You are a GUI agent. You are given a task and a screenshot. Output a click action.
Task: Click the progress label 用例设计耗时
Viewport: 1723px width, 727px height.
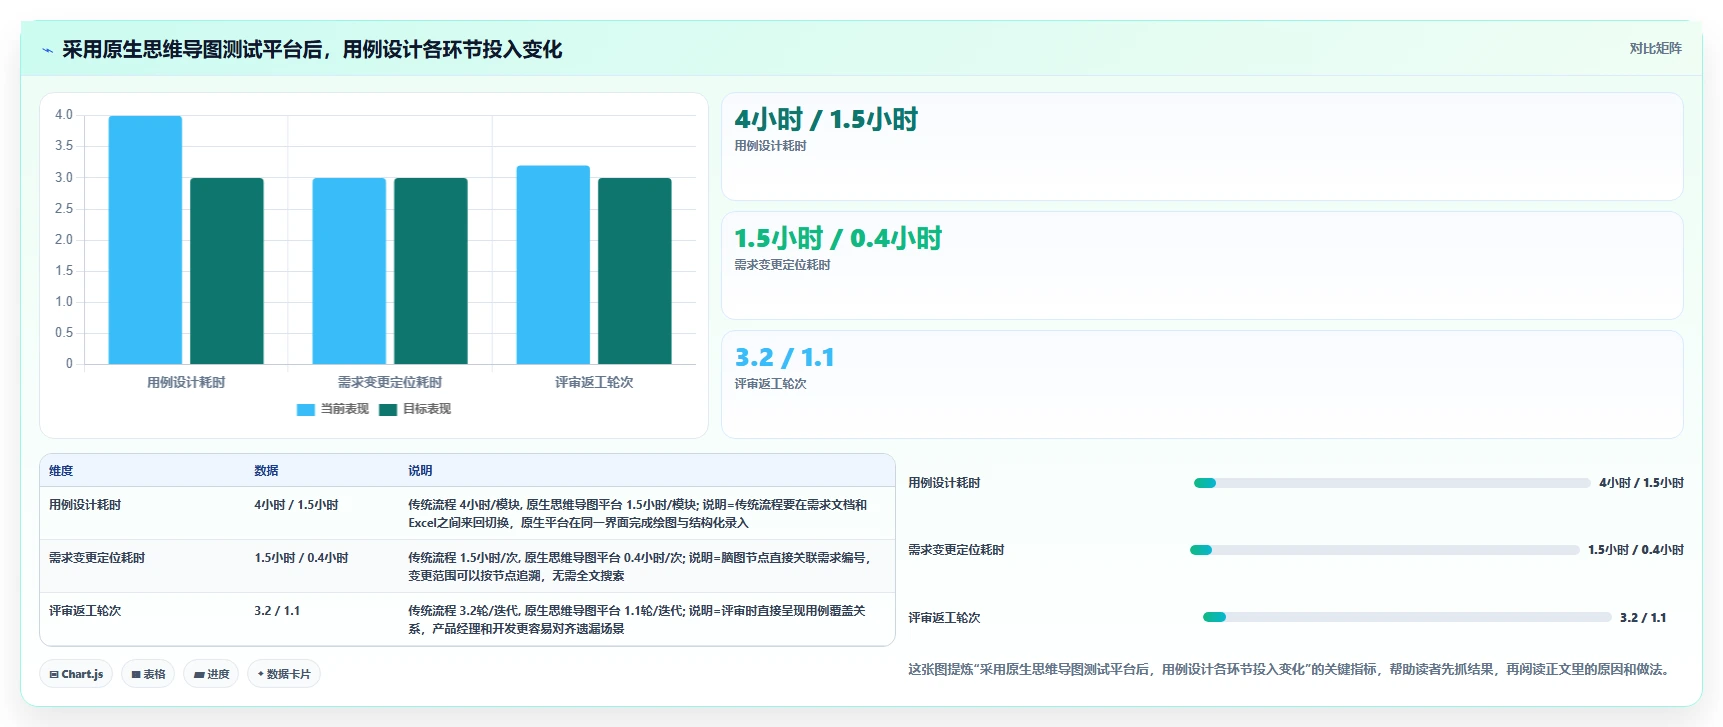pos(944,483)
